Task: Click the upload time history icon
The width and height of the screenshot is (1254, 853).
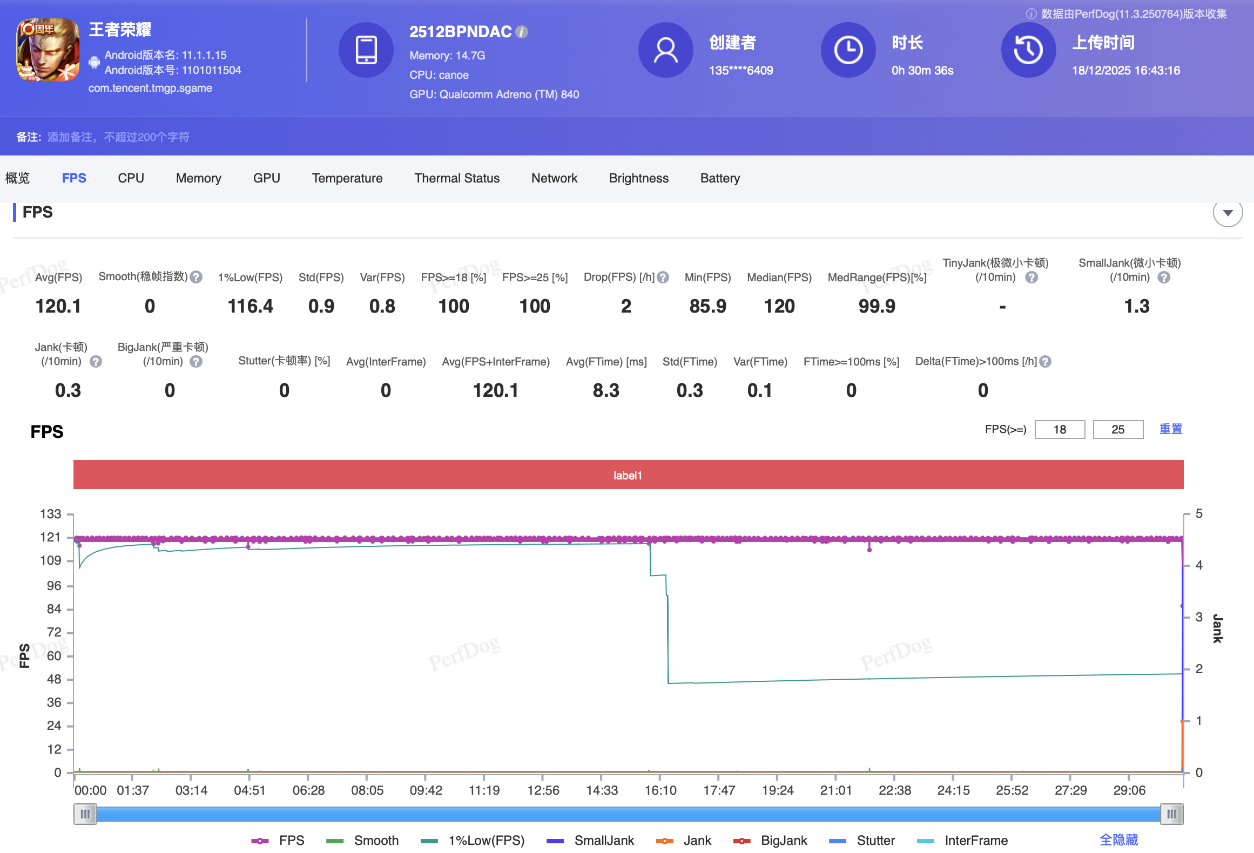Action: (x=1028, y=50)
